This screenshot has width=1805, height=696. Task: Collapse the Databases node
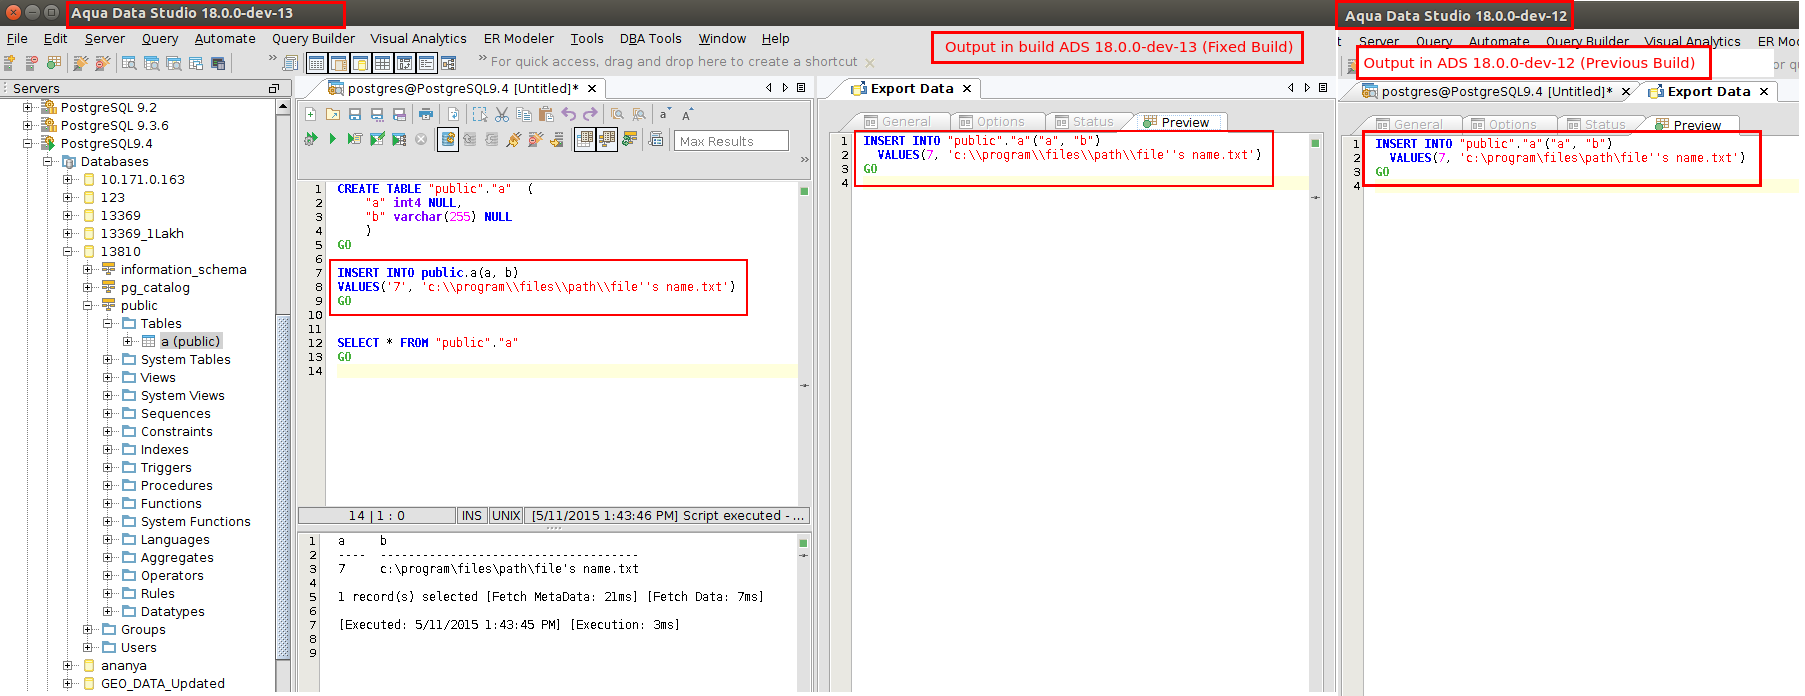tap(47, 161)
